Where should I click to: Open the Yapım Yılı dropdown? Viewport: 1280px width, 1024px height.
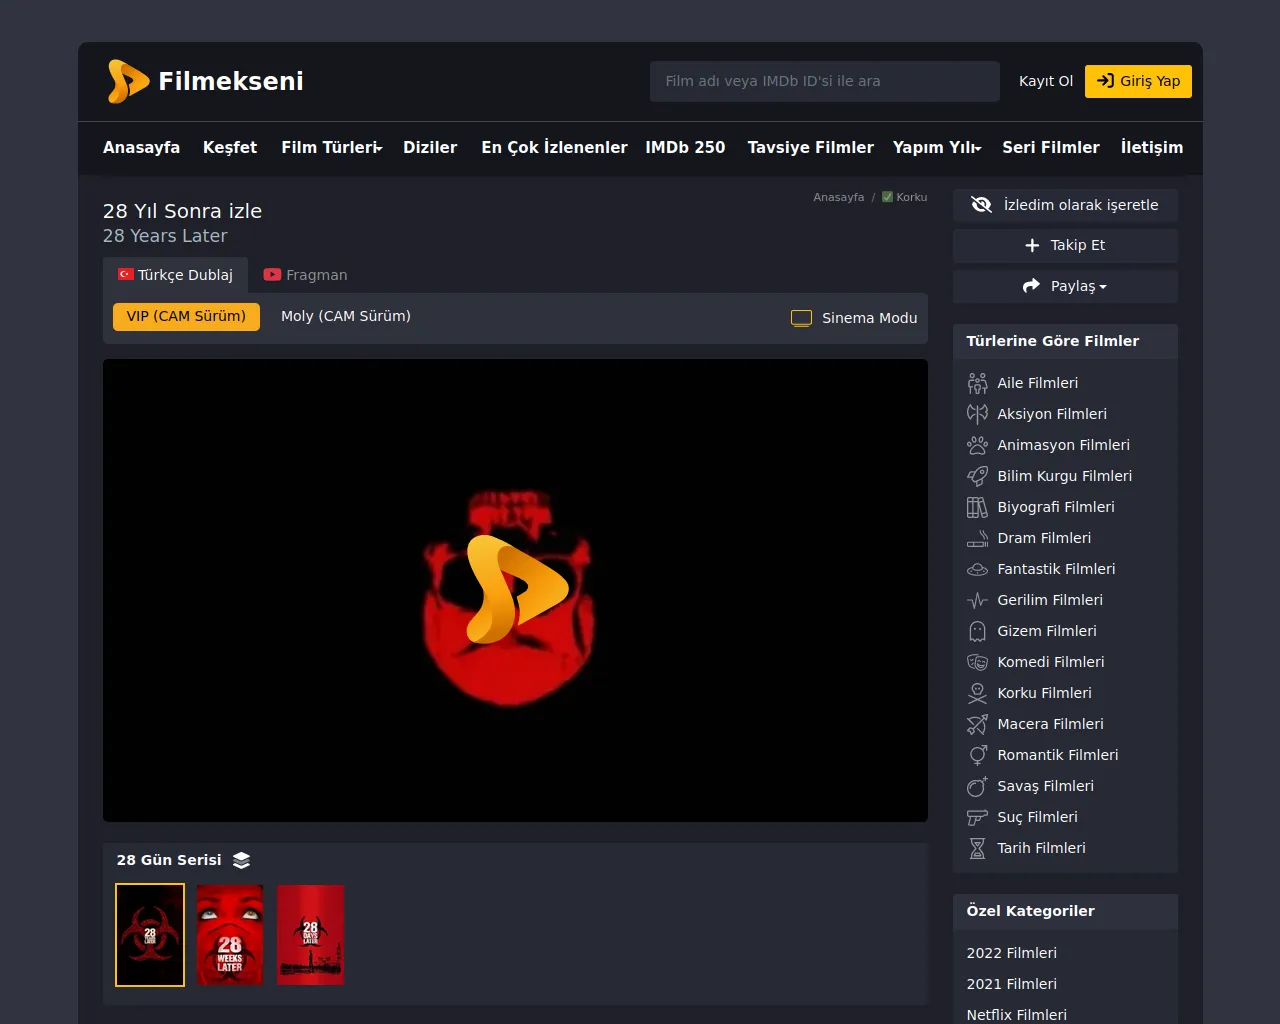click(x=936, y=147)
